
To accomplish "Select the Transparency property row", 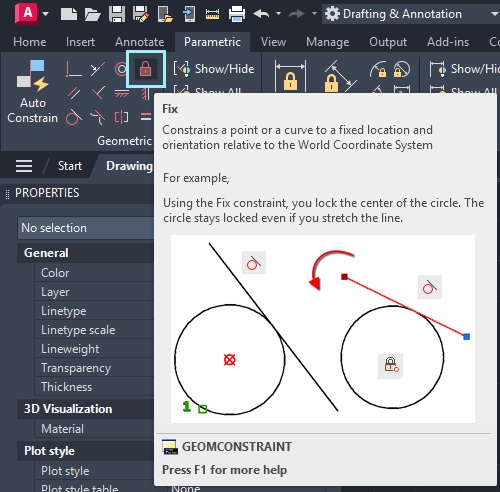I will pyautogui.click(x=95, y=368).
